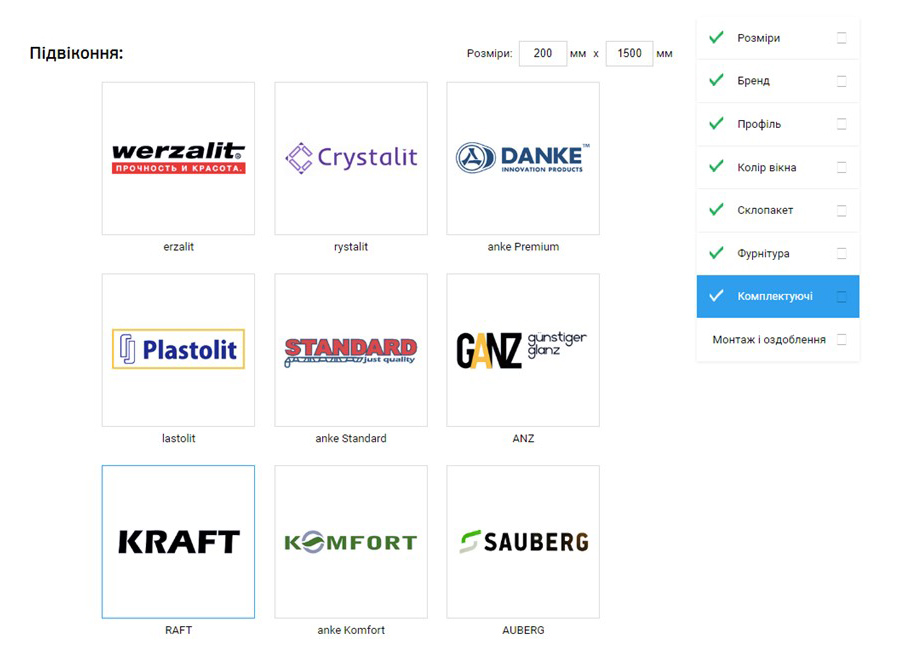Select the Plastolit windowsill logo
The width and height of the screenshot is (900, 647).
[x=178, y=350]
